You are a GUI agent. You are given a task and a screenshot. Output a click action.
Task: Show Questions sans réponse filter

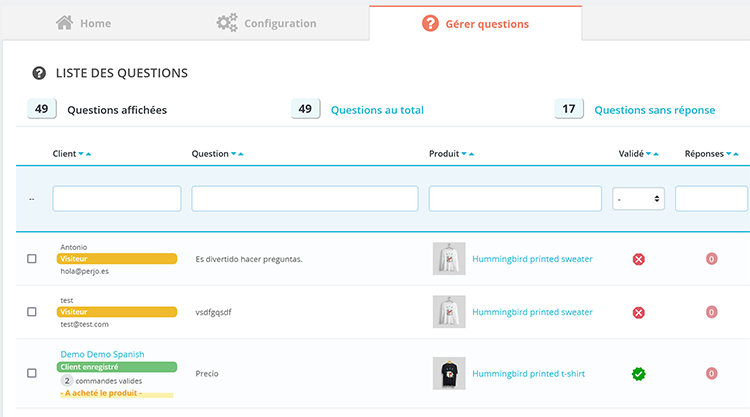[x=654, y=110]
